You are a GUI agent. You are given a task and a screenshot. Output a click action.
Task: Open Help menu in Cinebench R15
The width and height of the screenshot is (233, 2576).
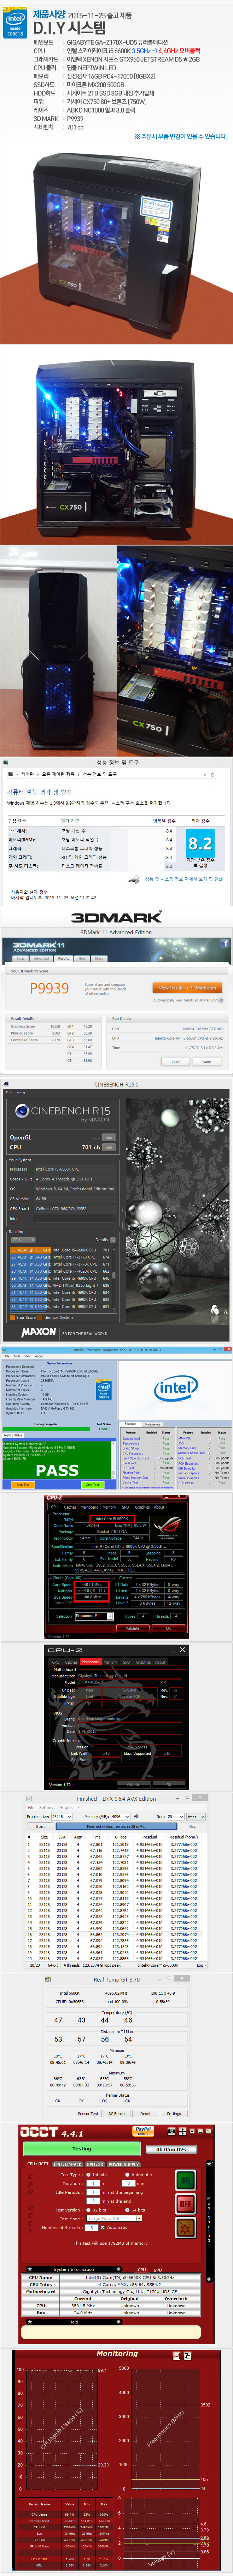coord(21,1093)
